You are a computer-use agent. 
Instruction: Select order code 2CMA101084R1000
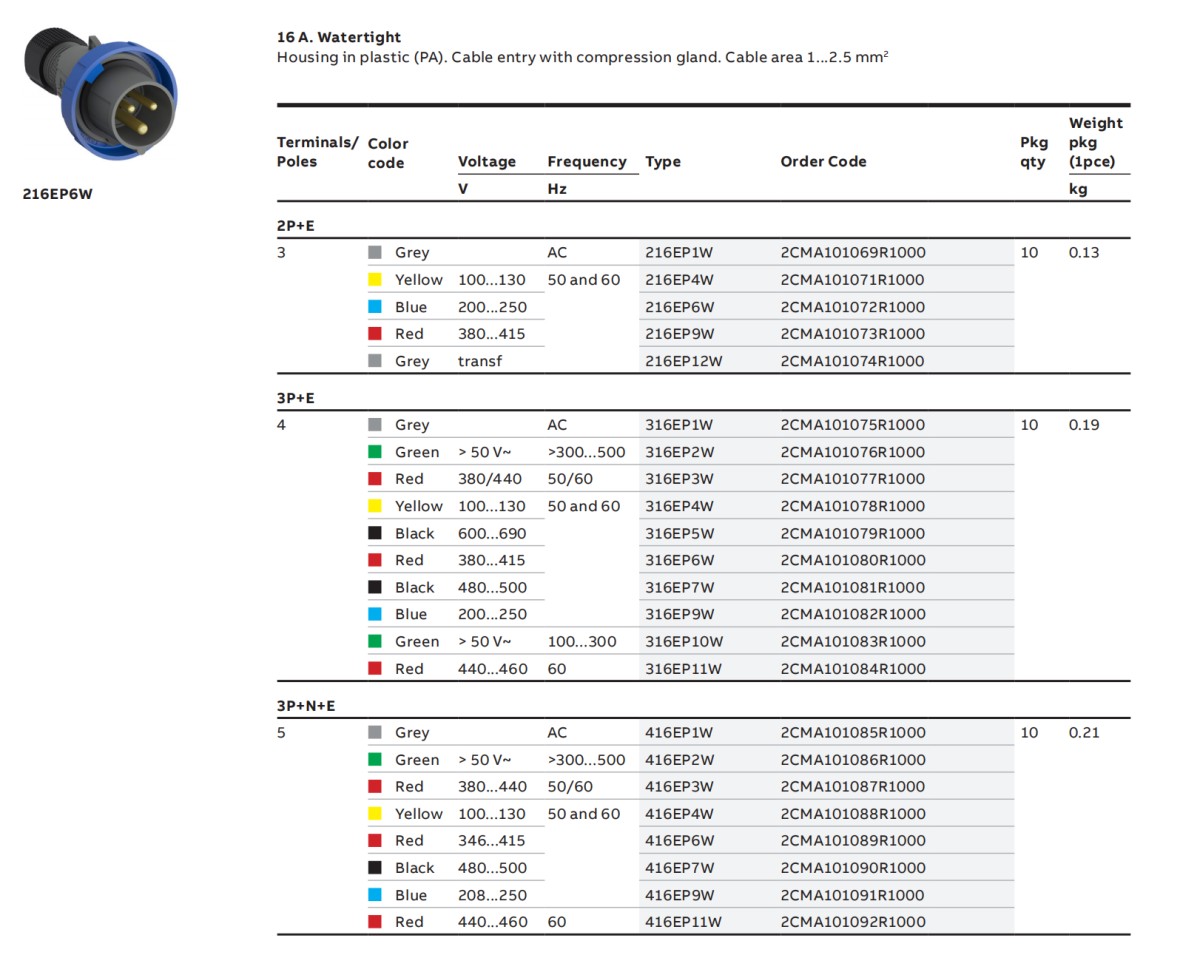(x=853, y=669)
